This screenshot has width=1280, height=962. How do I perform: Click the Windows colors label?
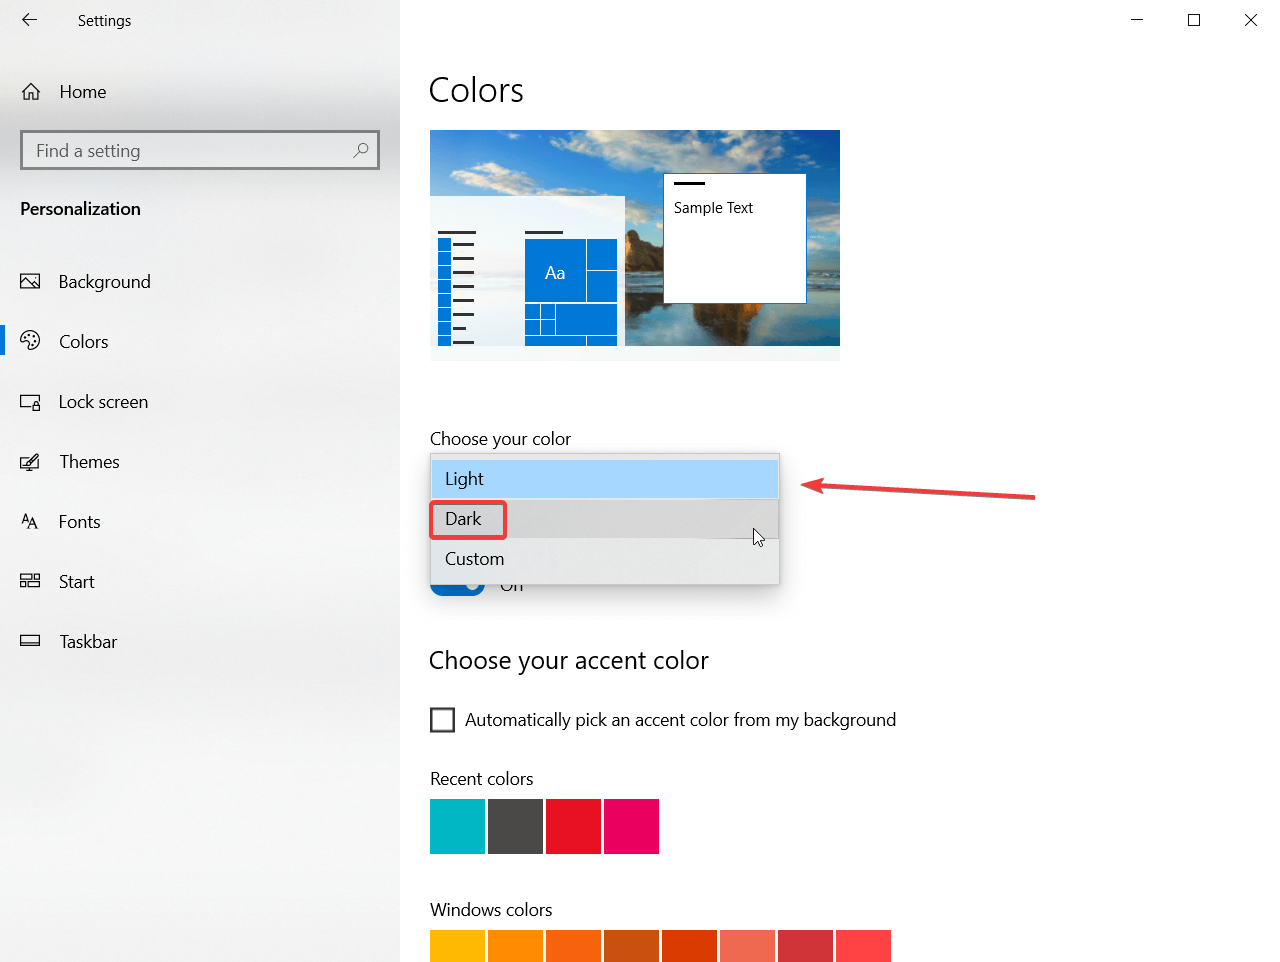[491, 910]
